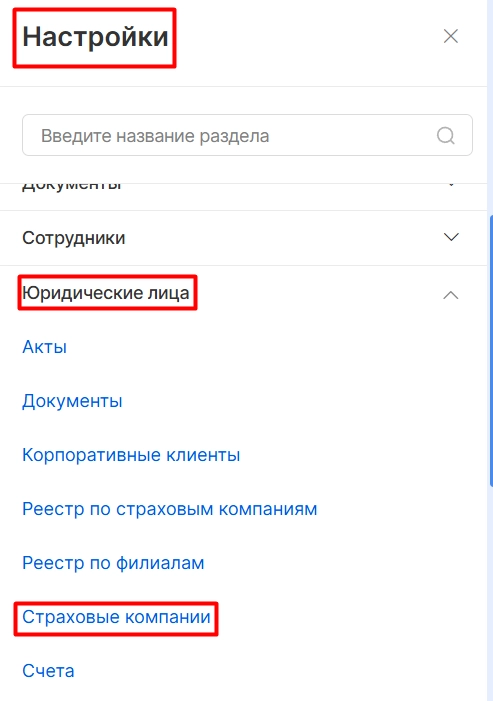
Task: Select the Сотрудники section header label
Action: point(74,238)
